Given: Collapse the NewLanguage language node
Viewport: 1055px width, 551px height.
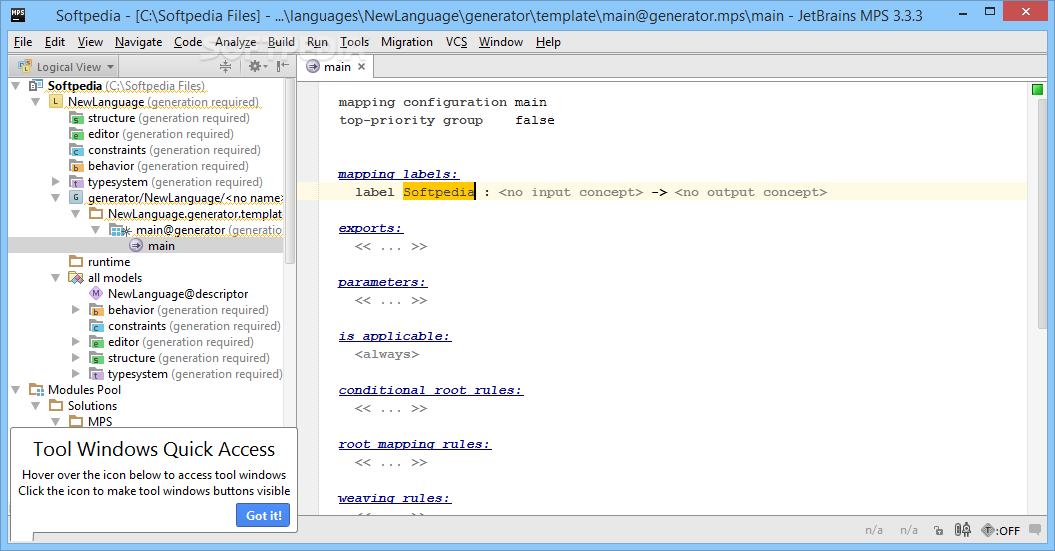Looking at the screenshot, I should click(36, 102).
